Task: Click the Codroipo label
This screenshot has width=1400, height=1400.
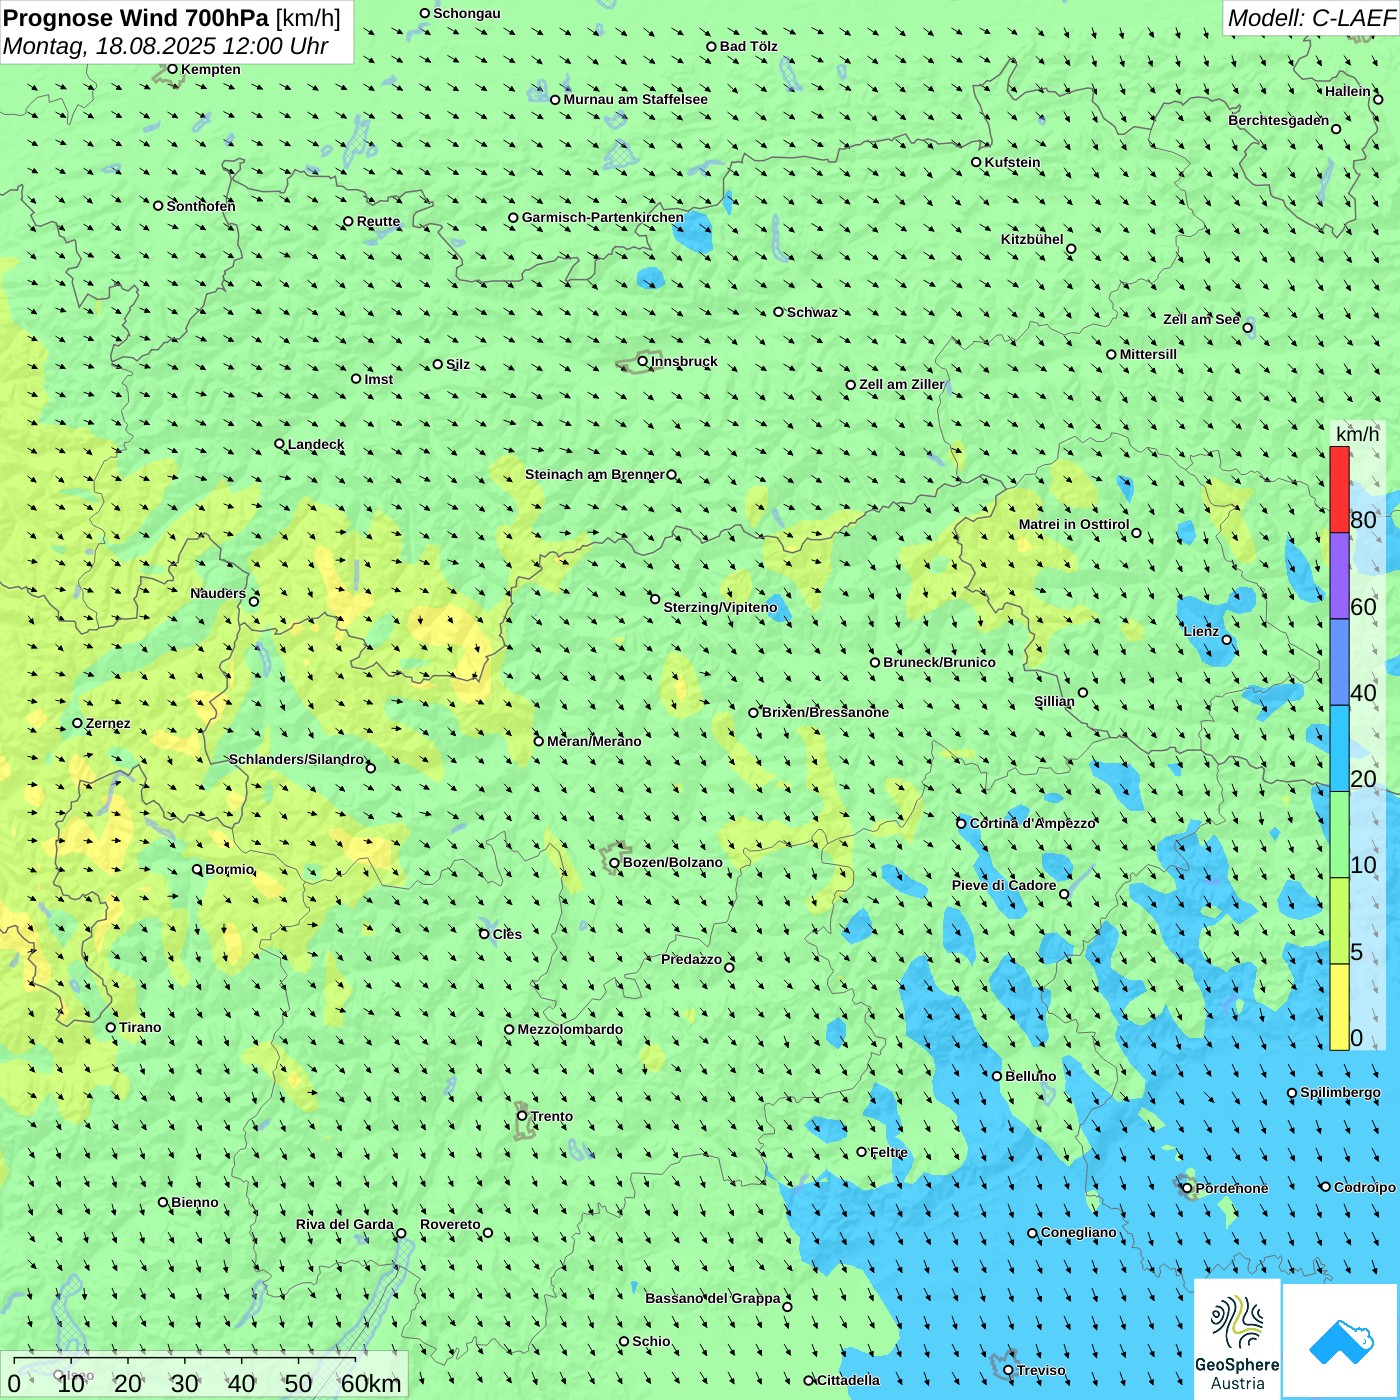Action: (1365, 1187)
